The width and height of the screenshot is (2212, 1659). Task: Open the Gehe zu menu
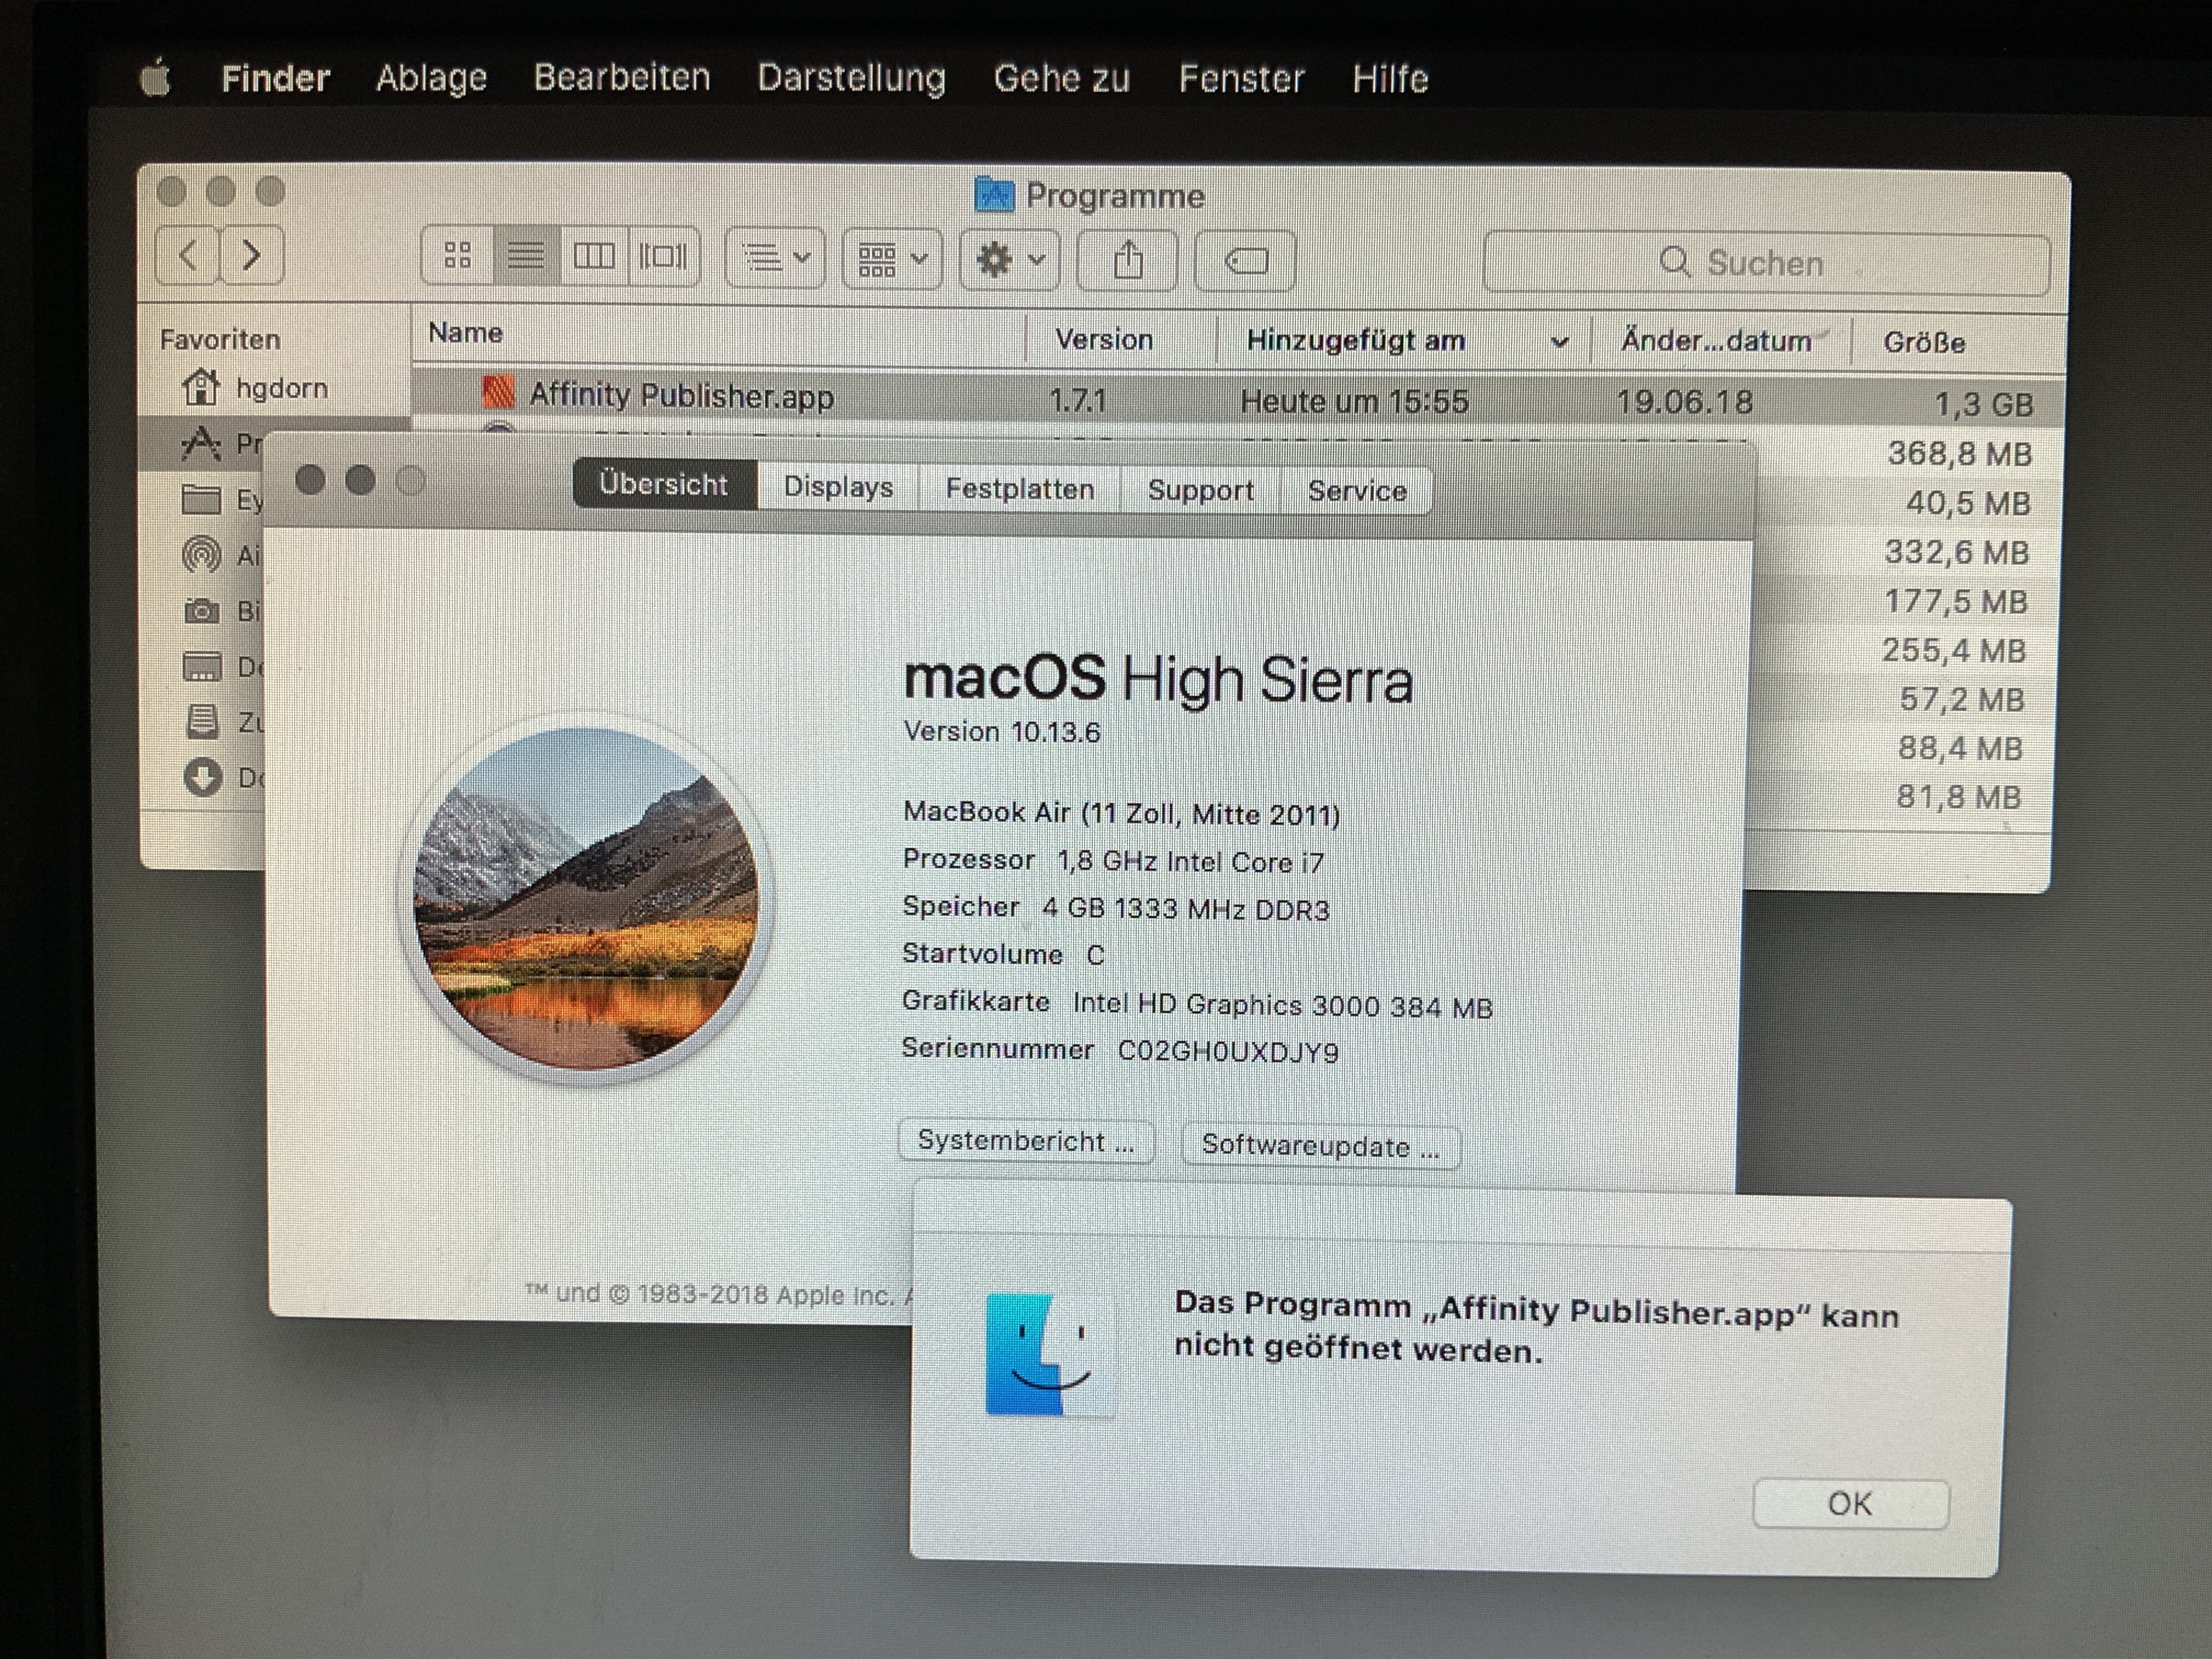click(x=1061, y=78)
